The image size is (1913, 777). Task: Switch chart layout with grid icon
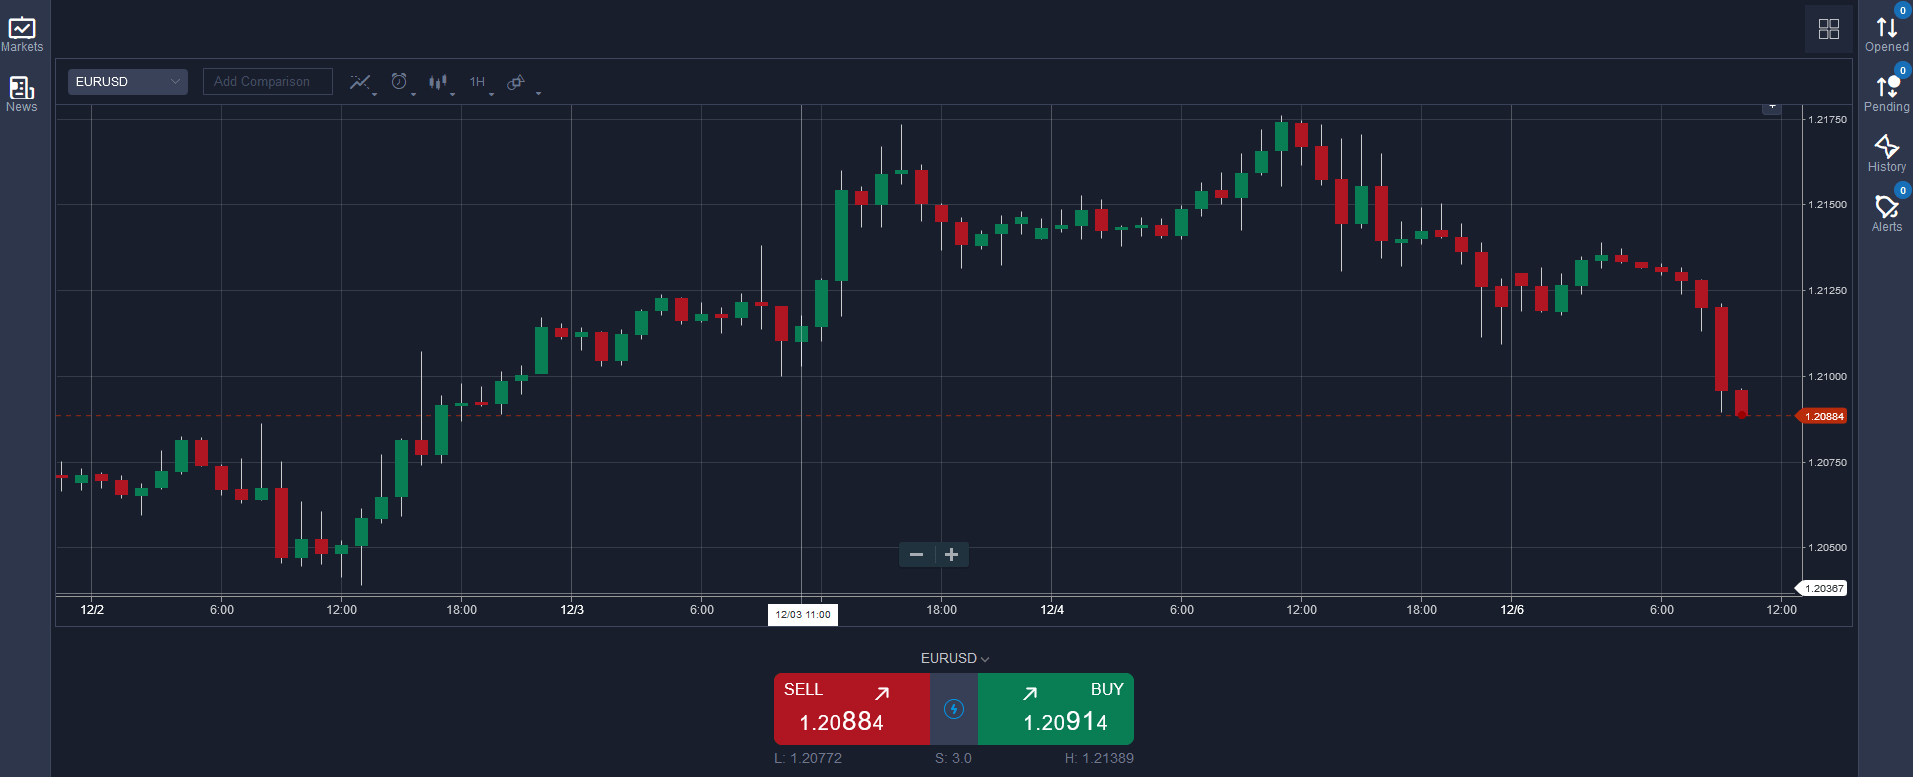(x=1829, y=29)
